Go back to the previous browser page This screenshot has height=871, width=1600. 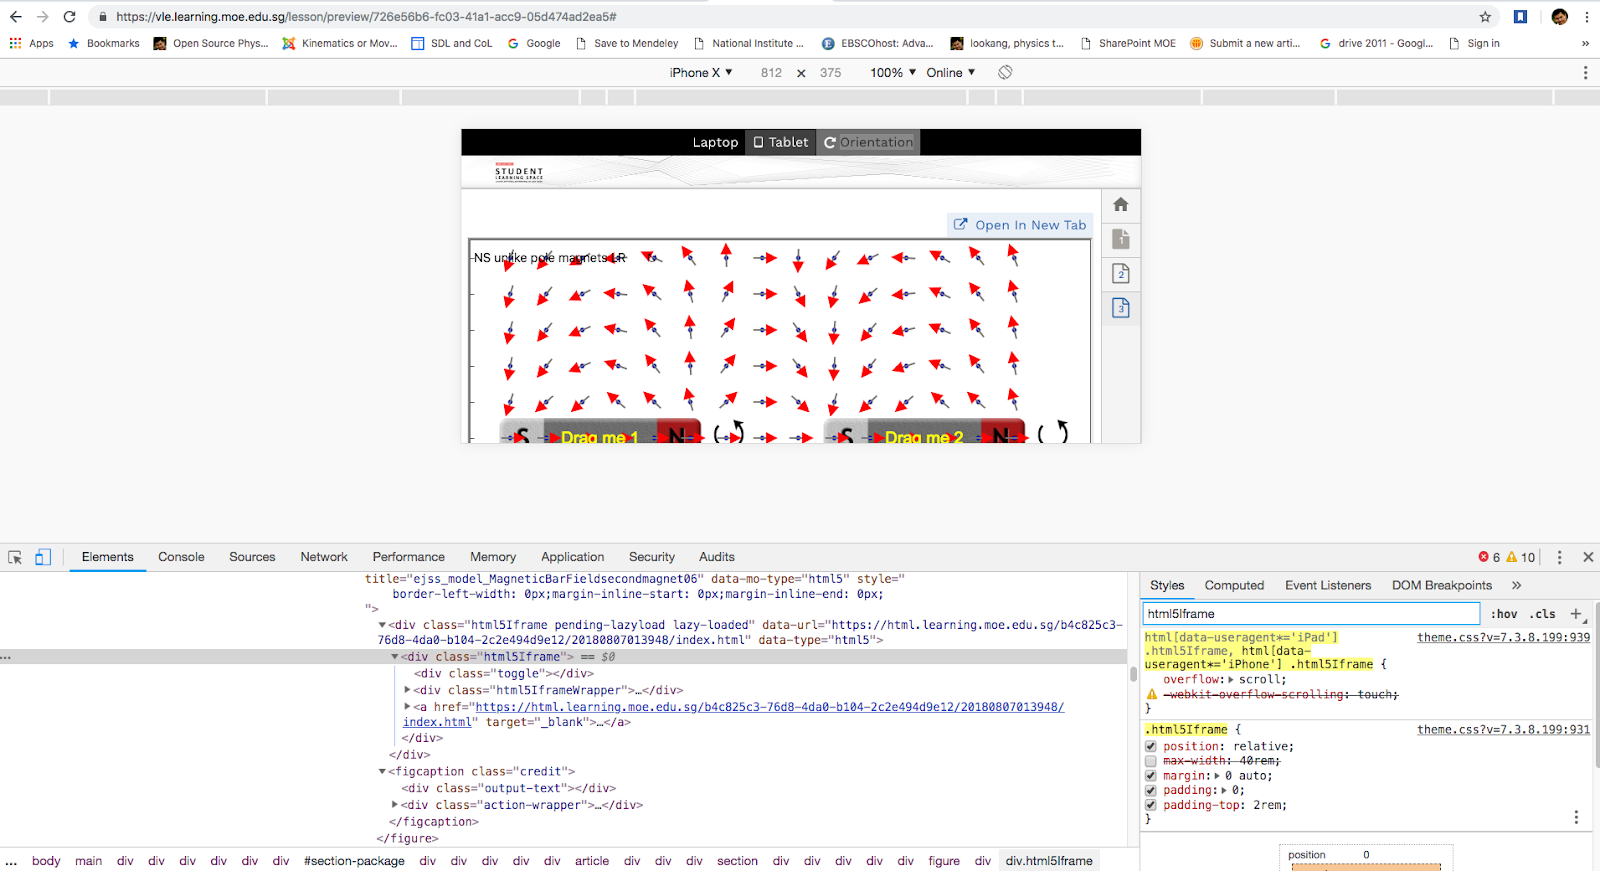coord(15,17)
